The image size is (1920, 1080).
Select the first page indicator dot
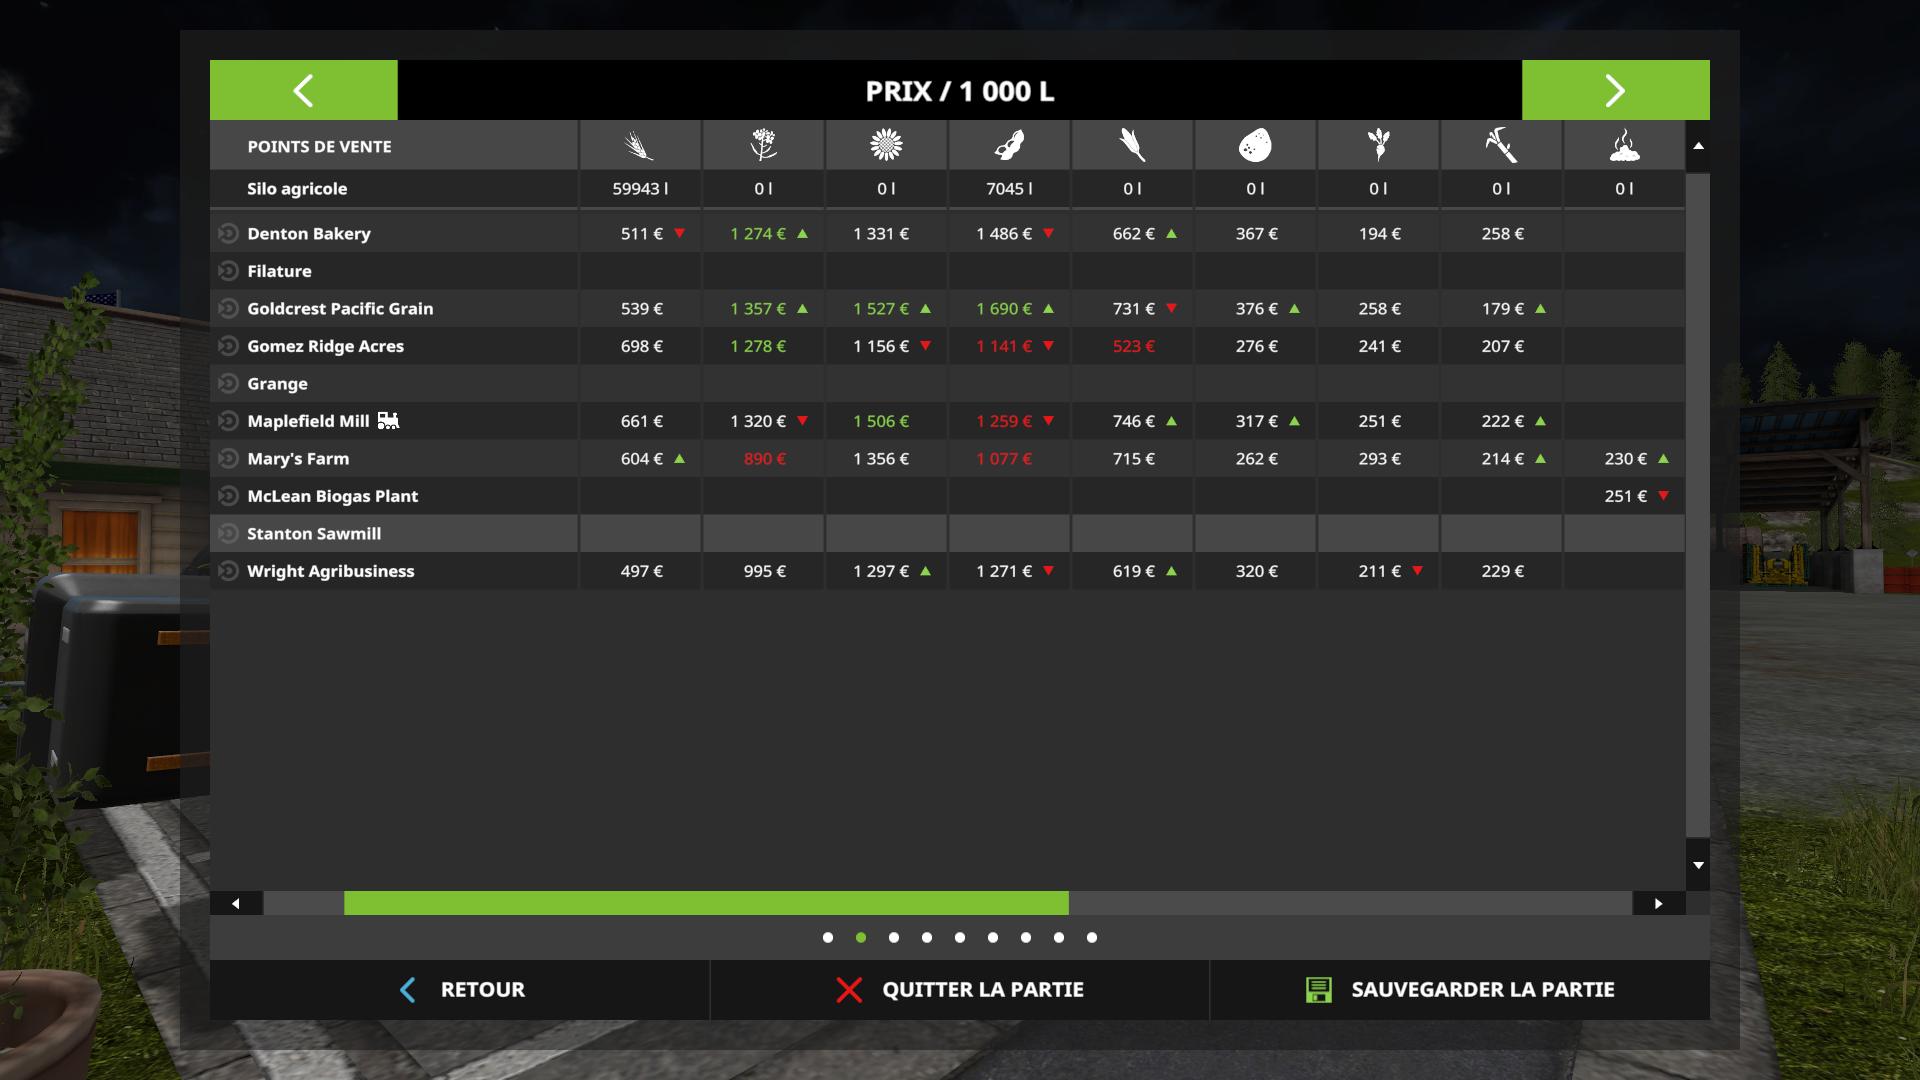[x=828, y=937]
